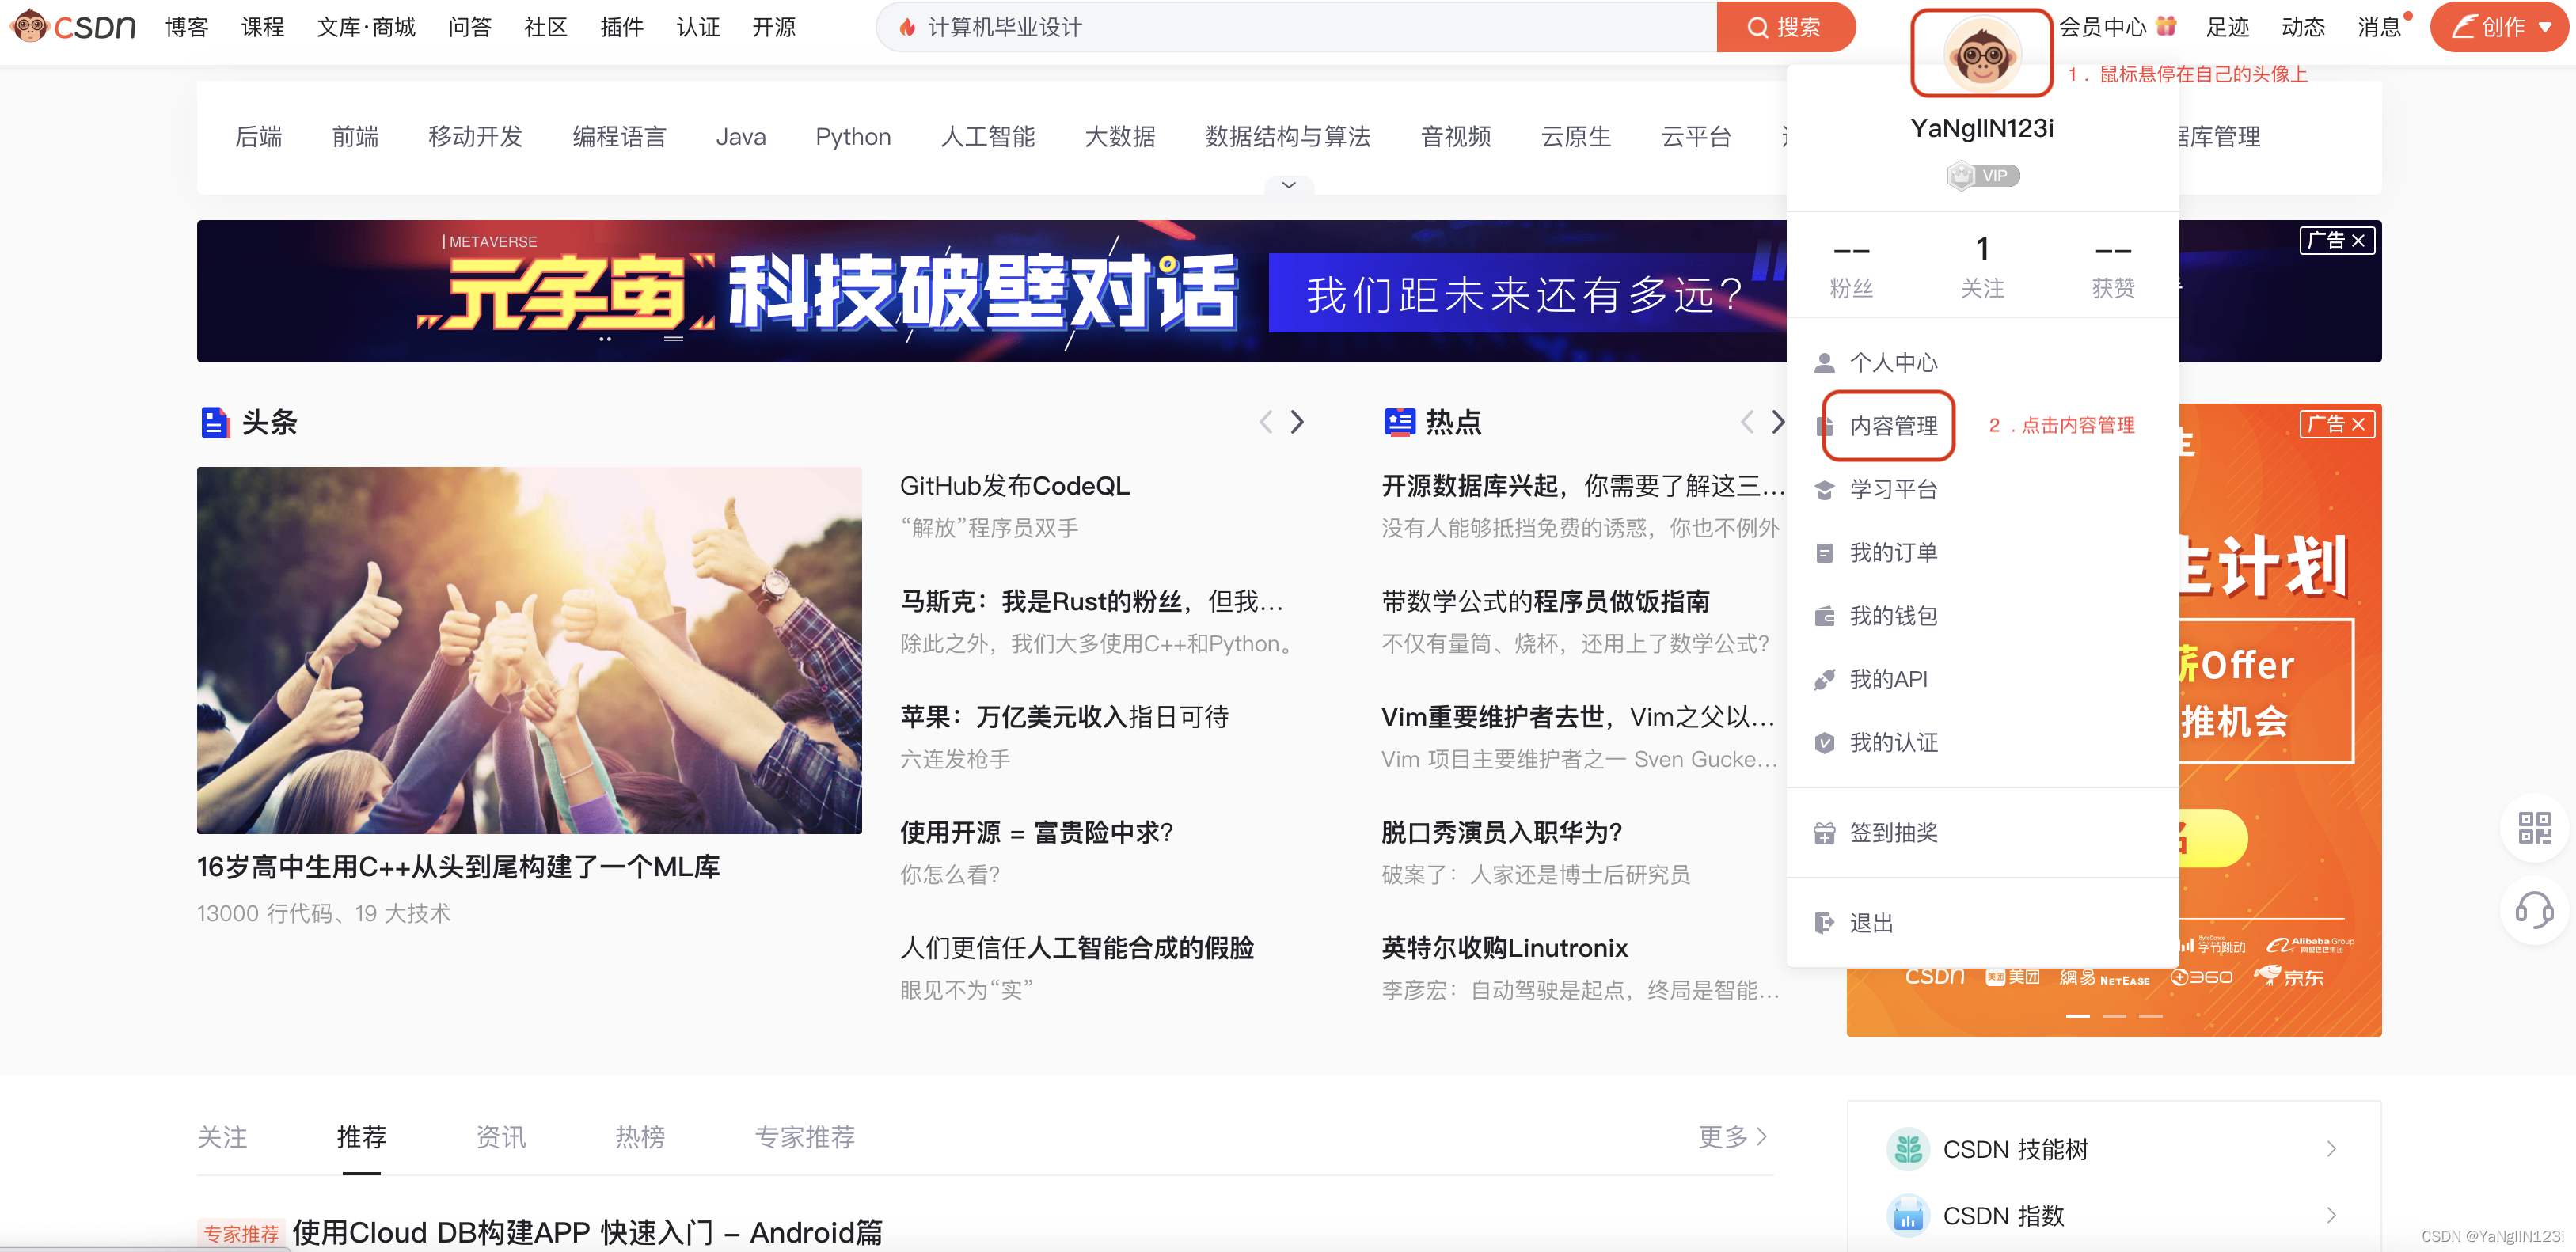Click the 签到抽奖 gift icon
2576x1252 pixels.
1824,832
